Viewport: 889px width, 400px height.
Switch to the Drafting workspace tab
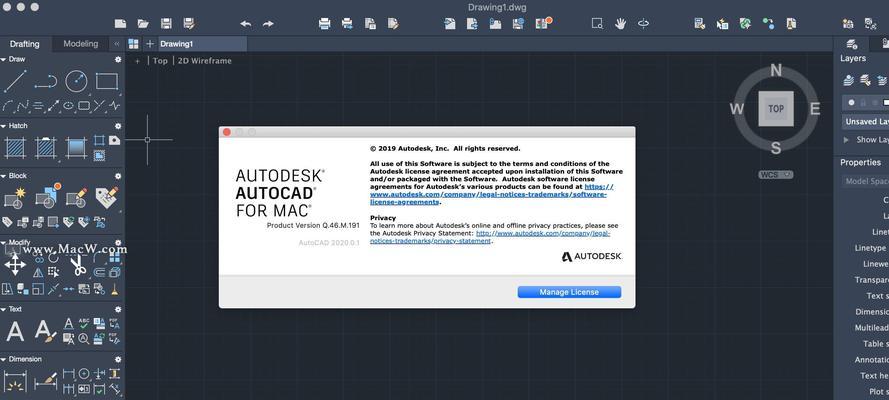pos(25,44)
